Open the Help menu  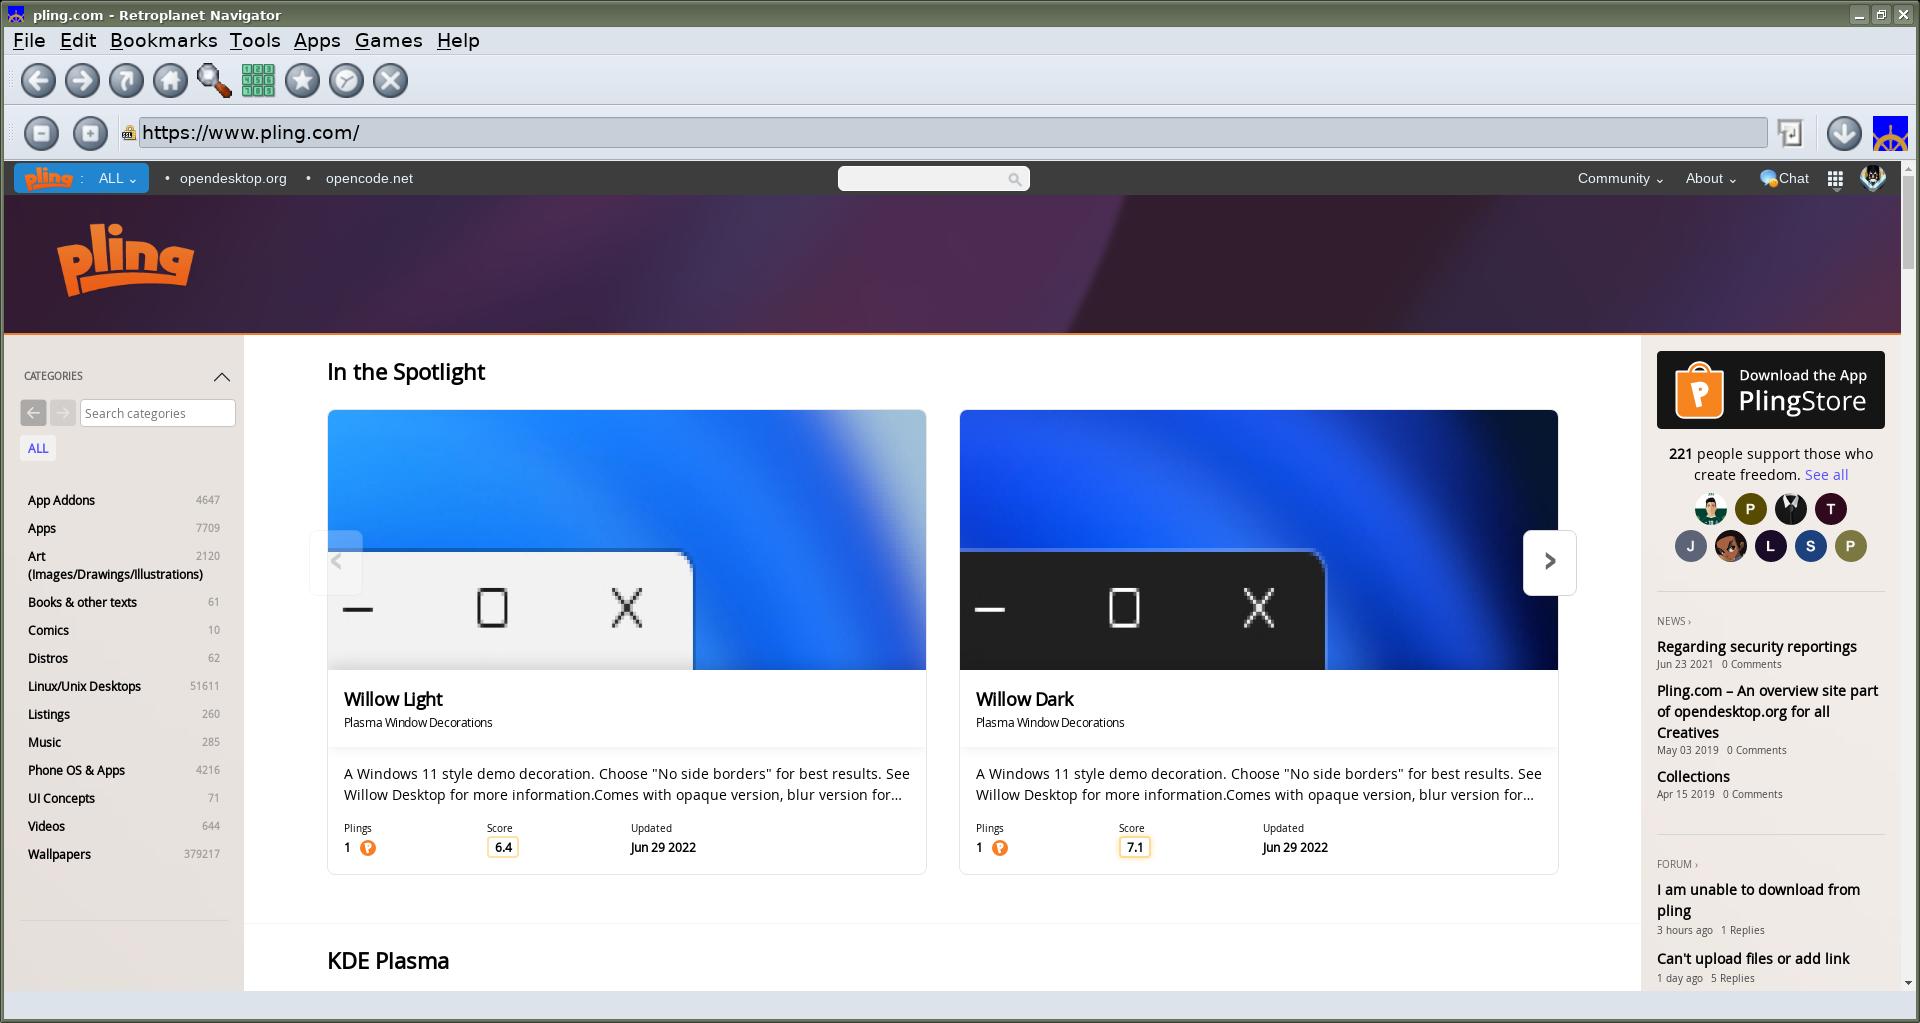[x=458, y=41]
